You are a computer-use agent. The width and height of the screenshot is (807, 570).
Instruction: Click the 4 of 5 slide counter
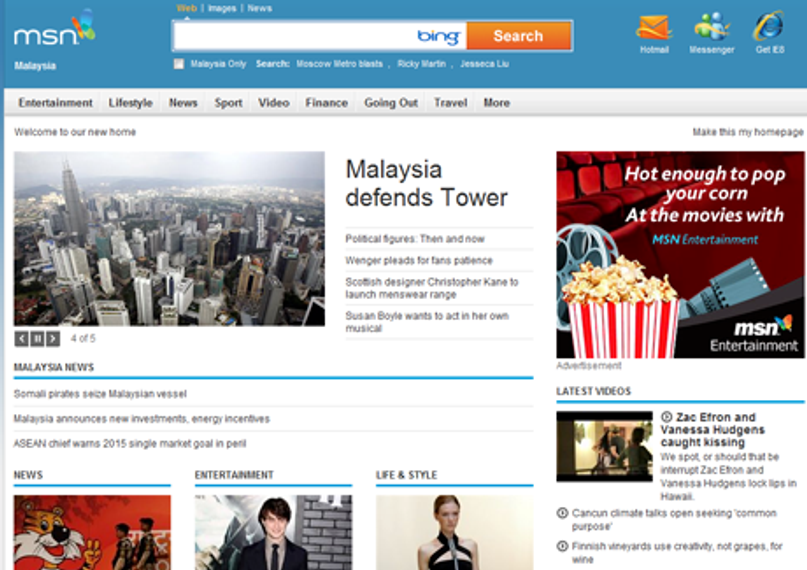(x=83, y=339)
